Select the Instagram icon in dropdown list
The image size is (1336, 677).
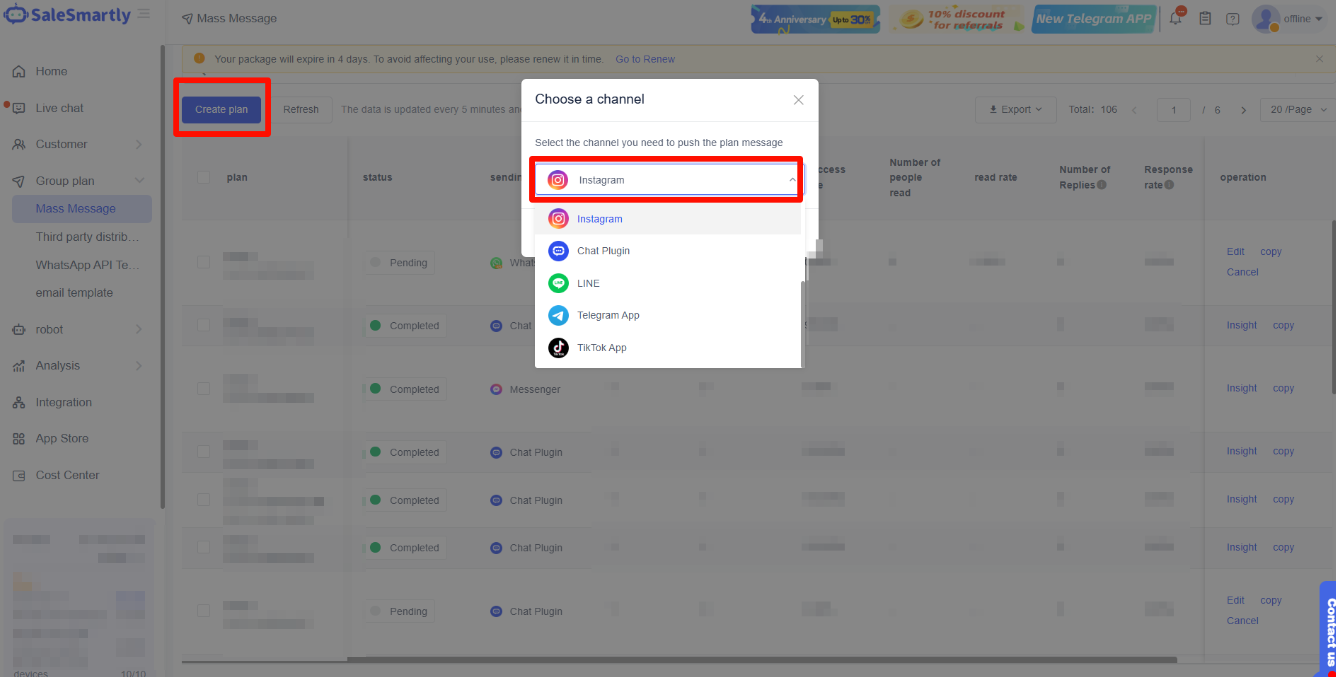point(558,219)
